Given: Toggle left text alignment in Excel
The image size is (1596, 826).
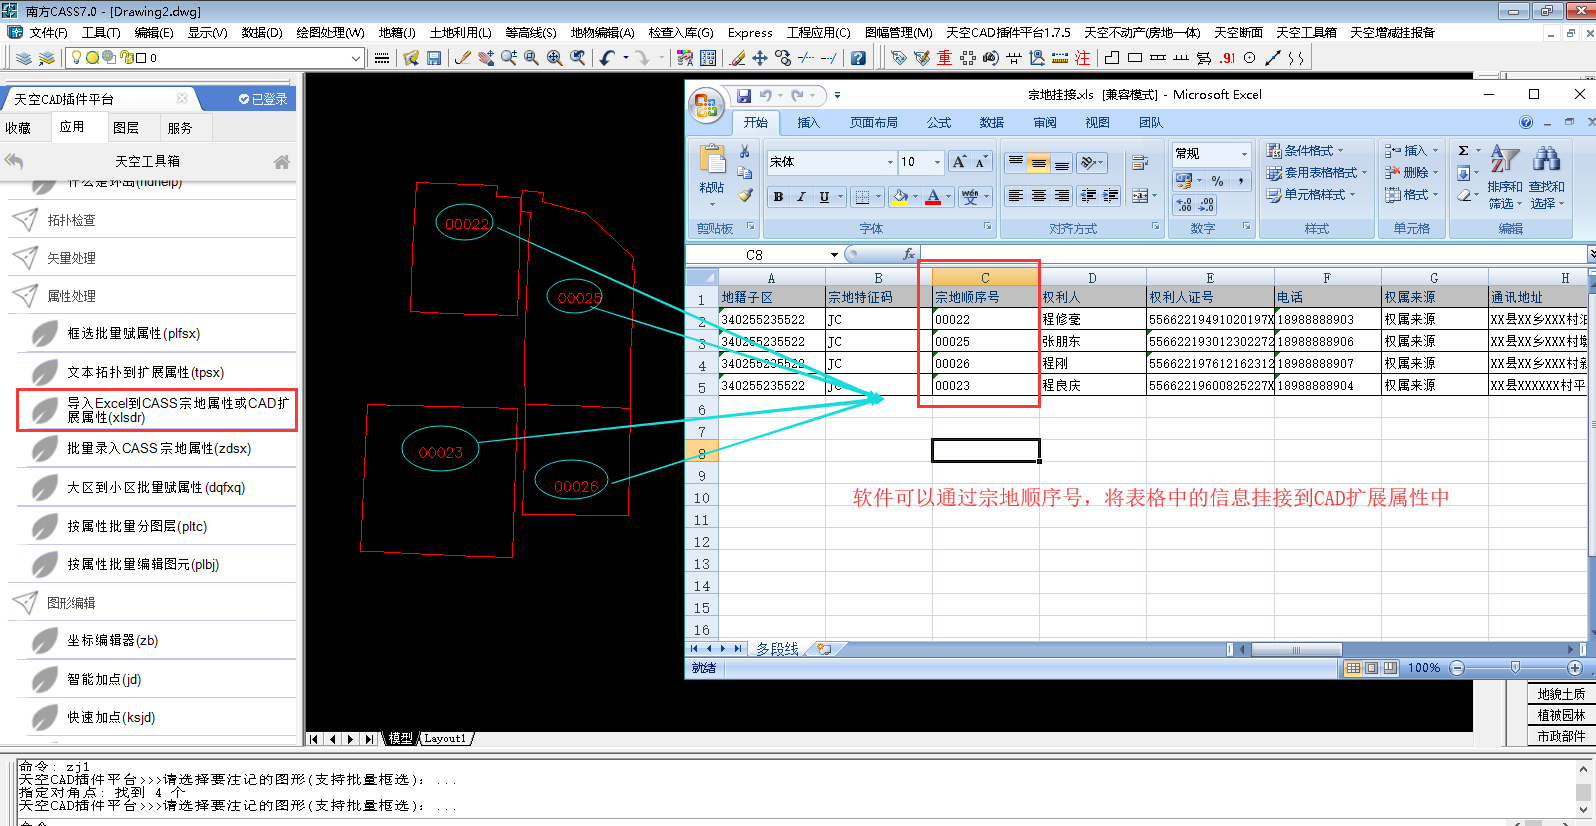Looking at the screenshot, I should click(1015, 196).
